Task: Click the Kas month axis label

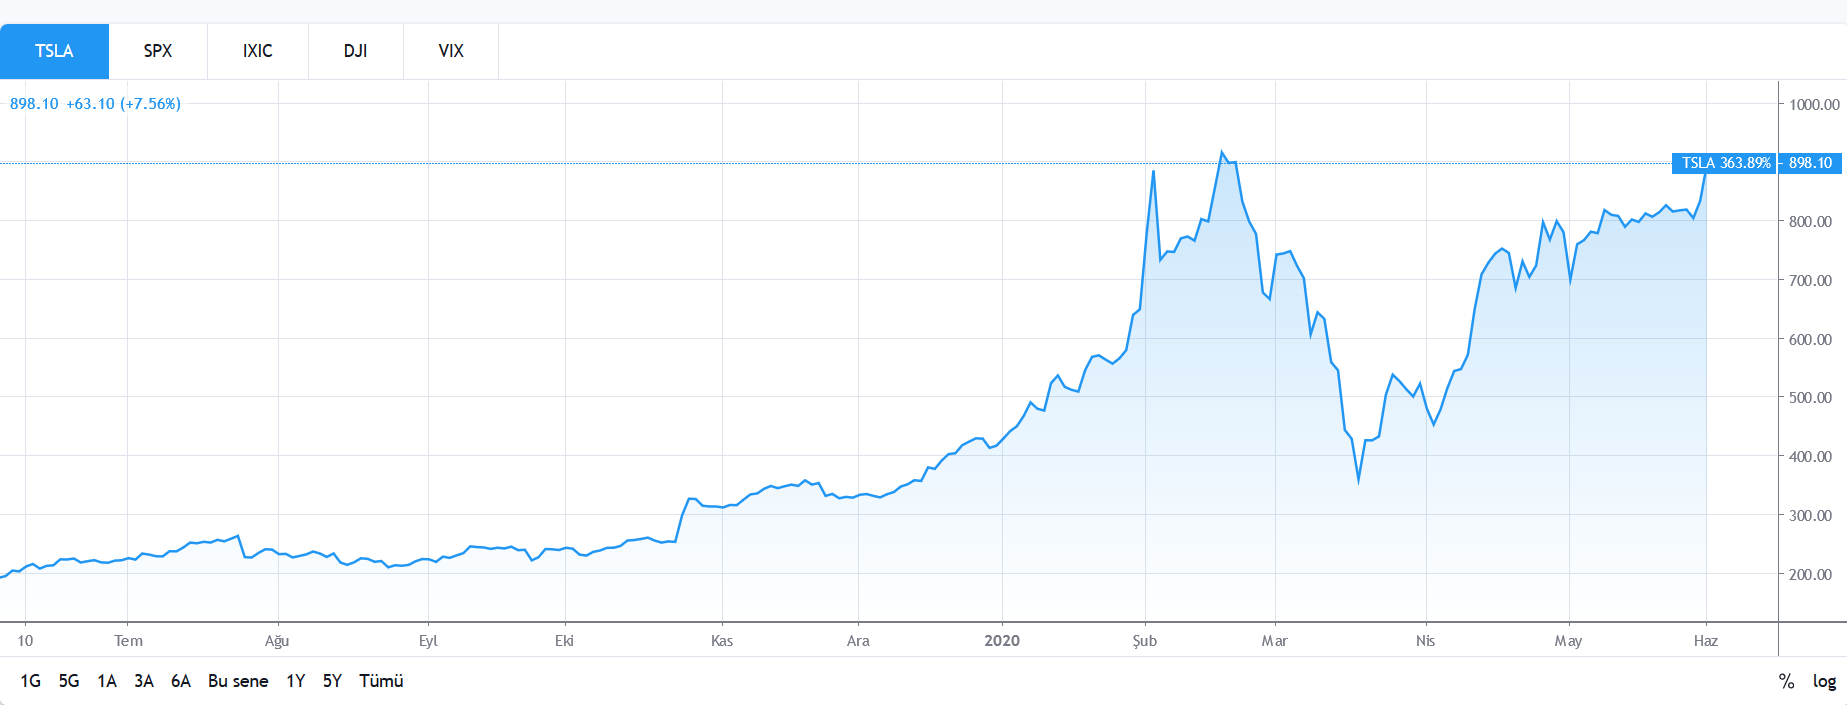Action: [722, 641]
